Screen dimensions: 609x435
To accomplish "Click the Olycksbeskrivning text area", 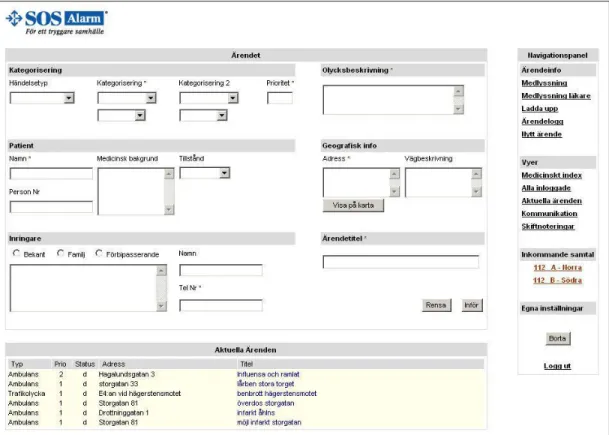I will point(393,100).
